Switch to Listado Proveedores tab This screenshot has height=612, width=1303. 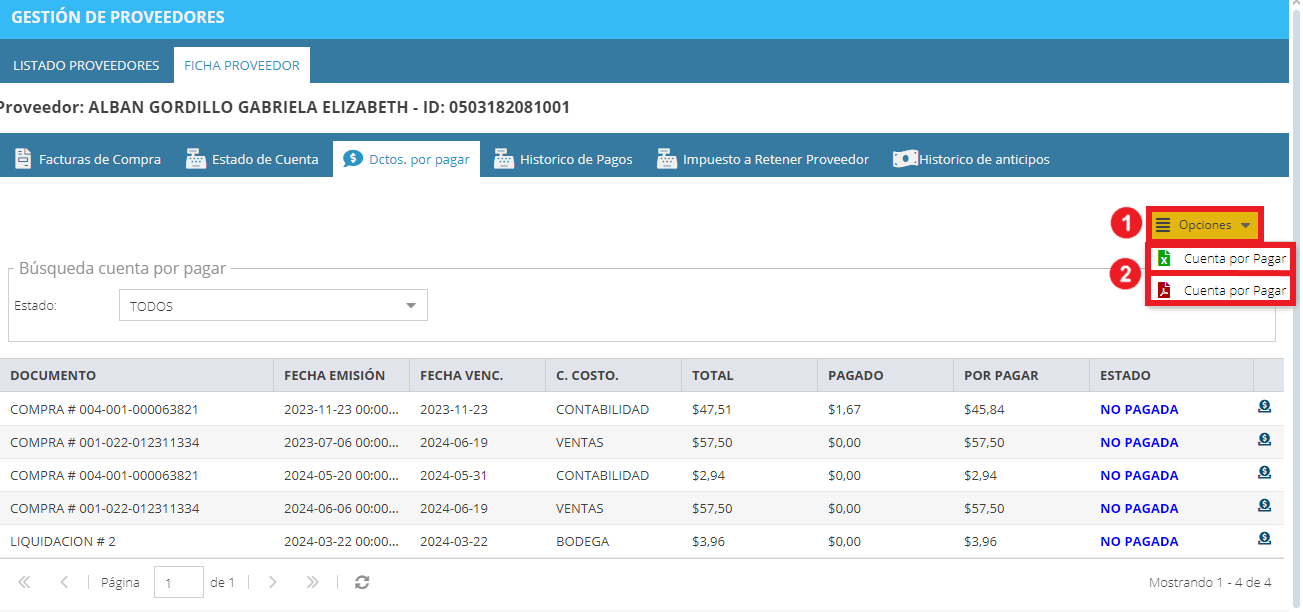tap(86, 65)
